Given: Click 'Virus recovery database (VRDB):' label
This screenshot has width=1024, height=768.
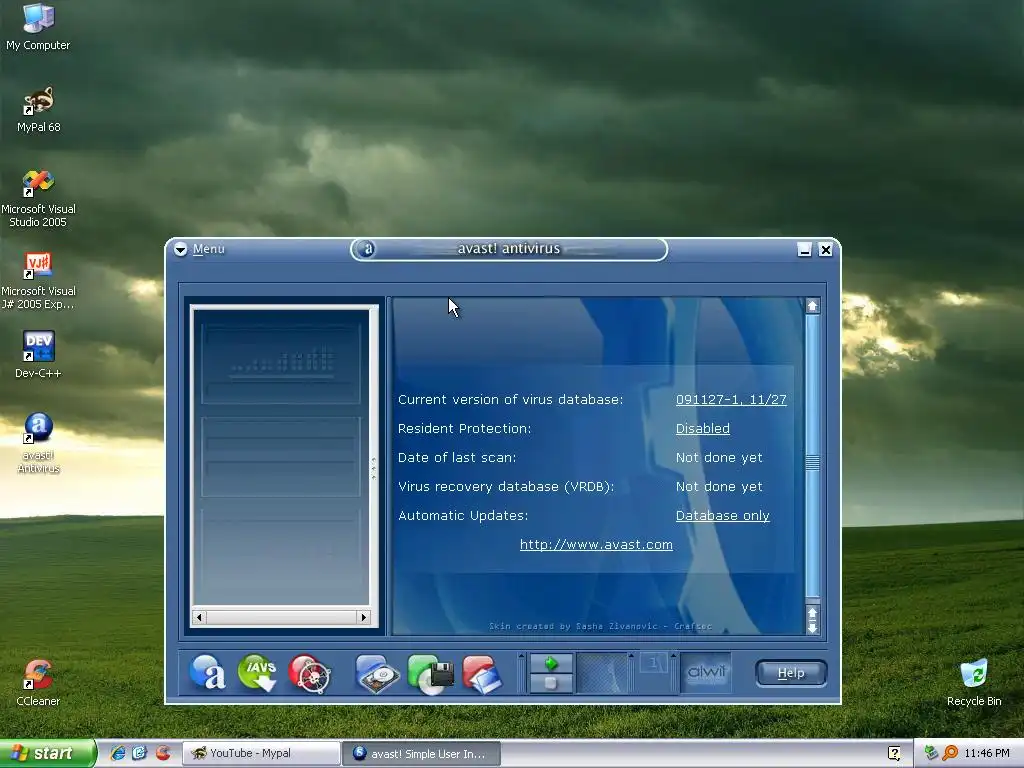Looking at the screenshot, I should coord(506,487).
